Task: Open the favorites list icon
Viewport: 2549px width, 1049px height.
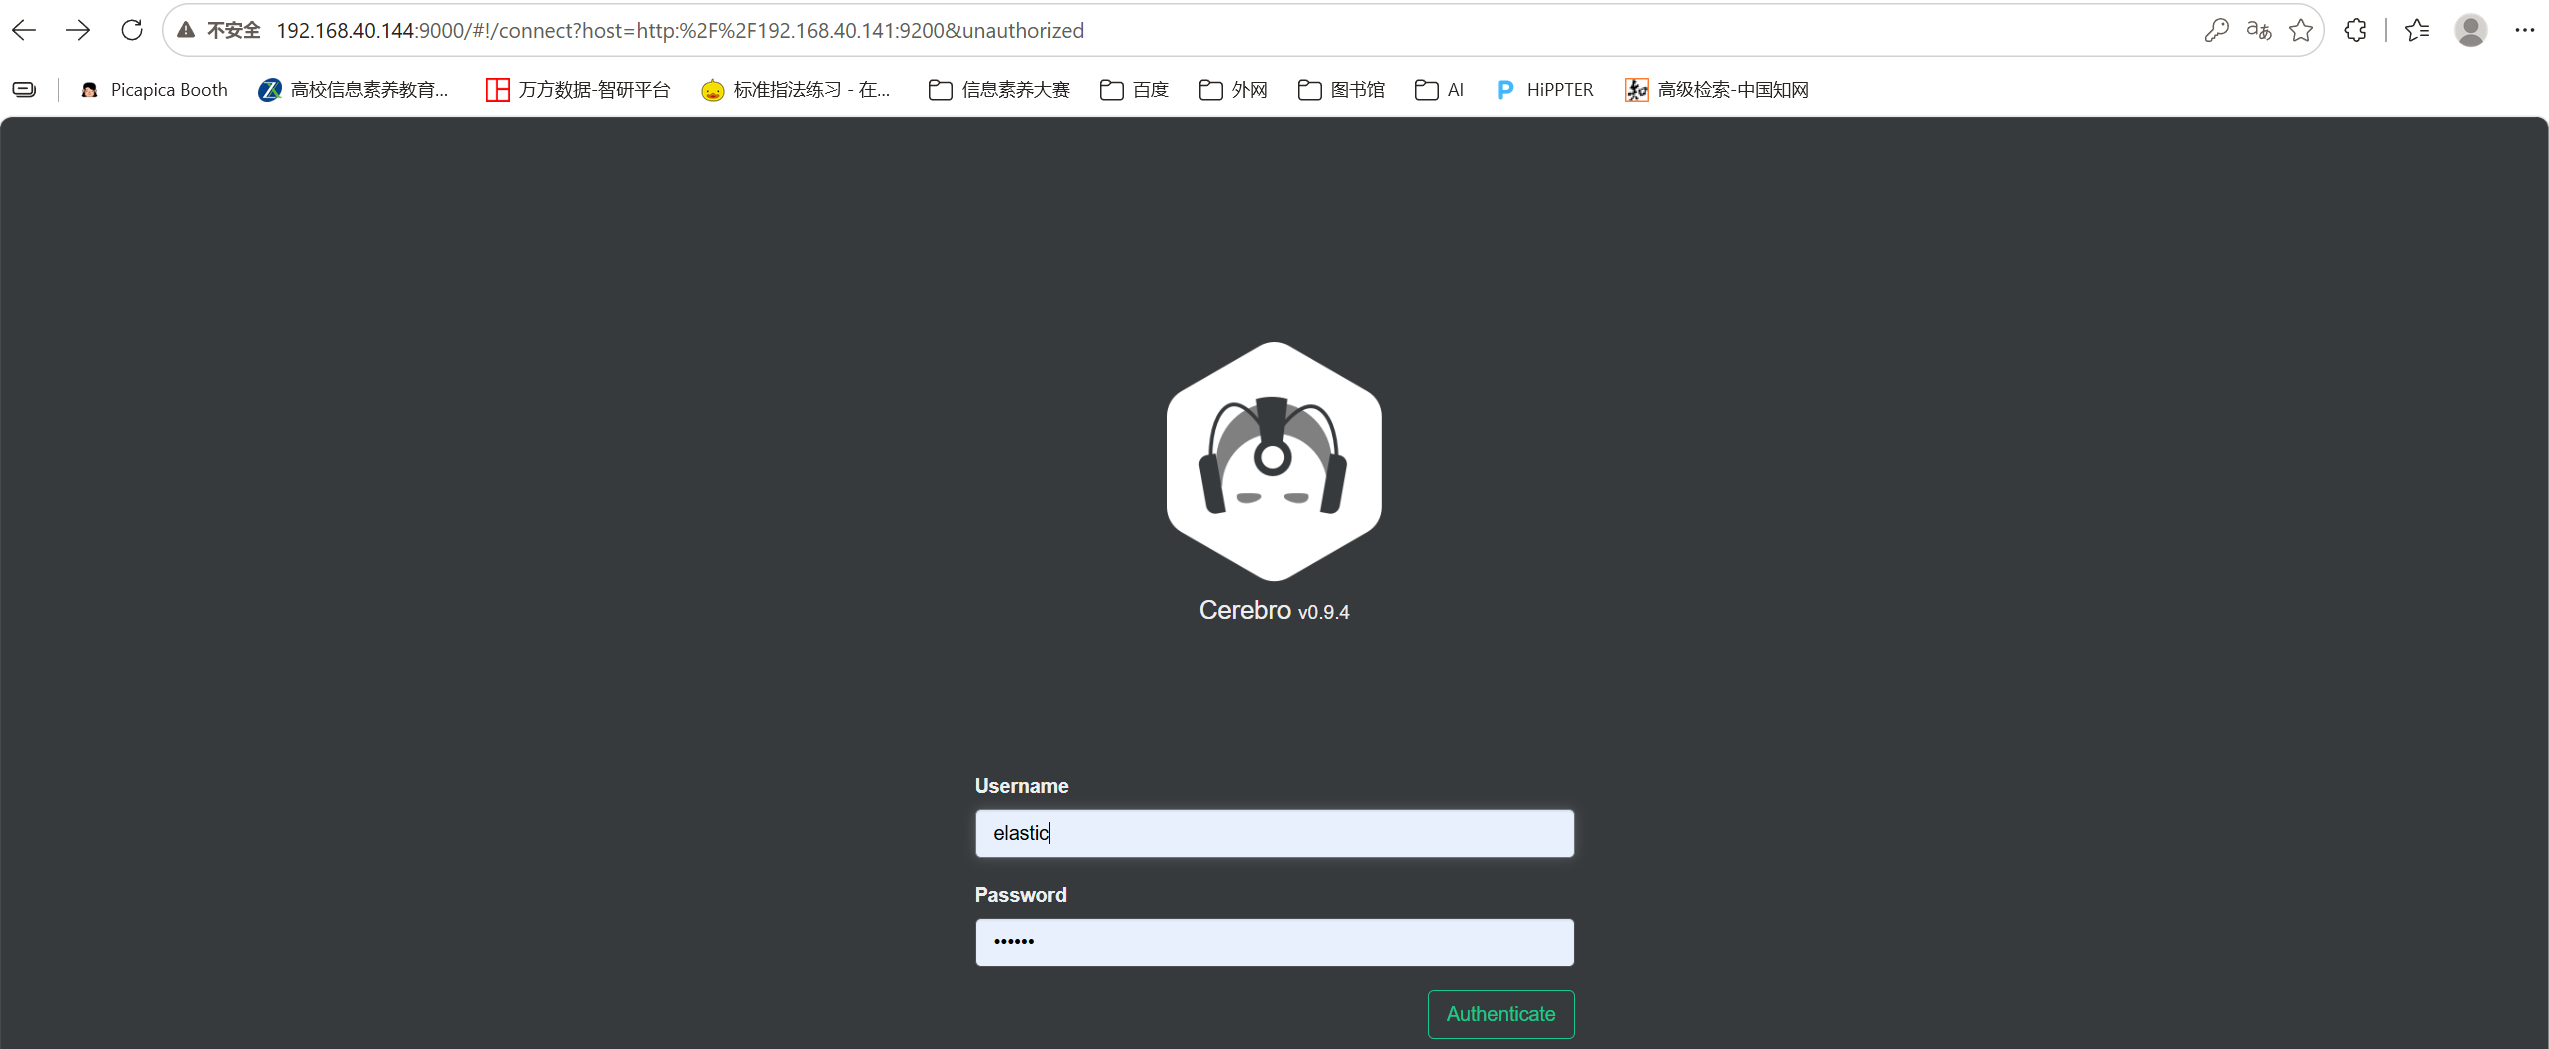Action: [2417, 30]
